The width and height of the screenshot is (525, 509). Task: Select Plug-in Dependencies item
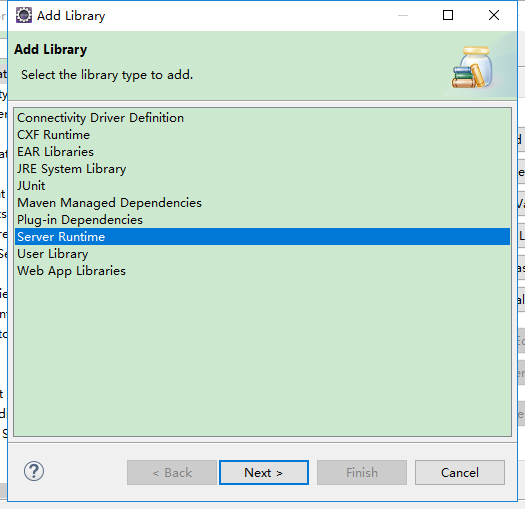pos(80,220)
